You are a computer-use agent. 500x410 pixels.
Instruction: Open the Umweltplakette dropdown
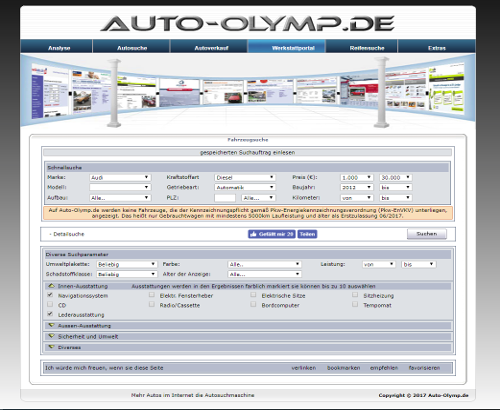[x=127, y=264]
